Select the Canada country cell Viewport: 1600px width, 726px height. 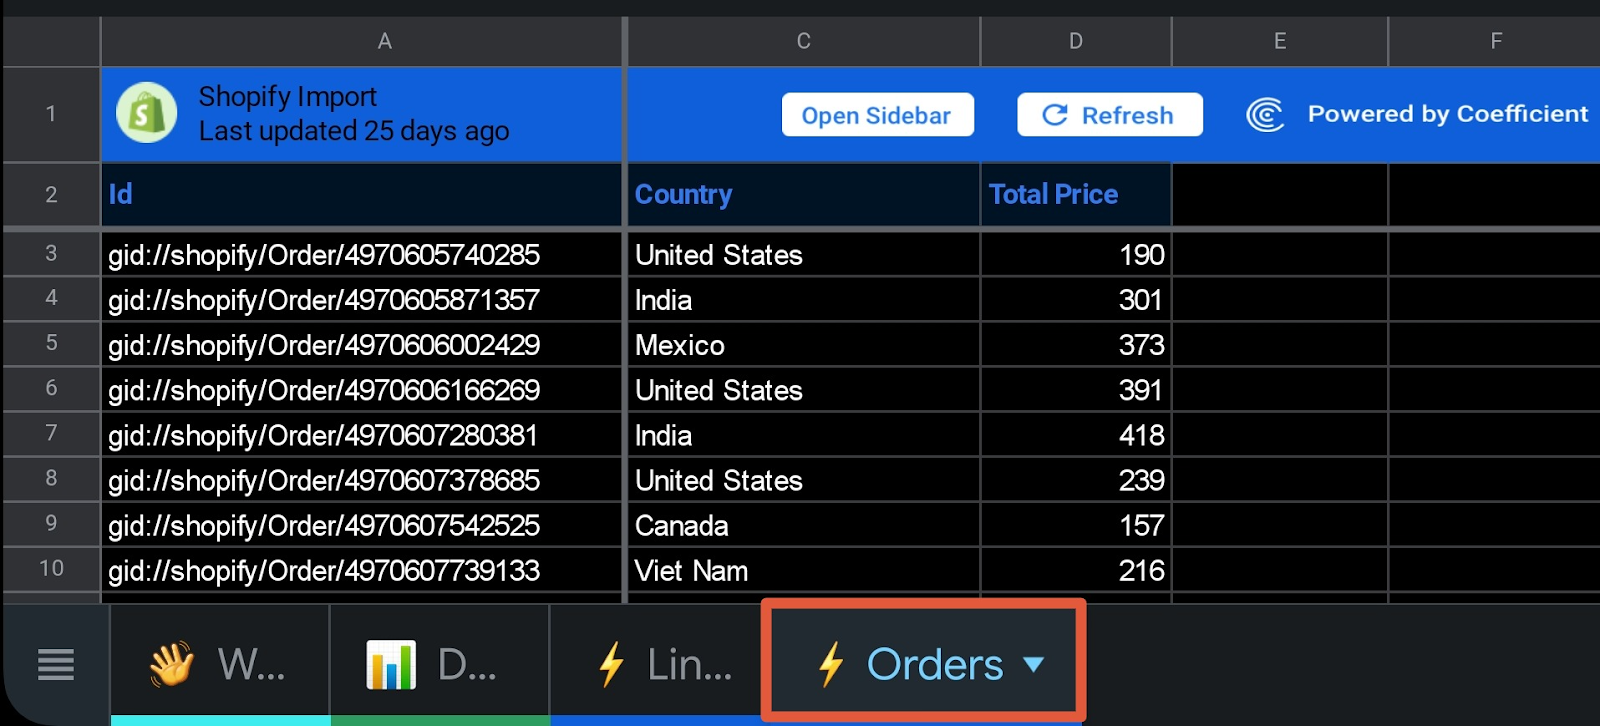[x=803, y=524]
